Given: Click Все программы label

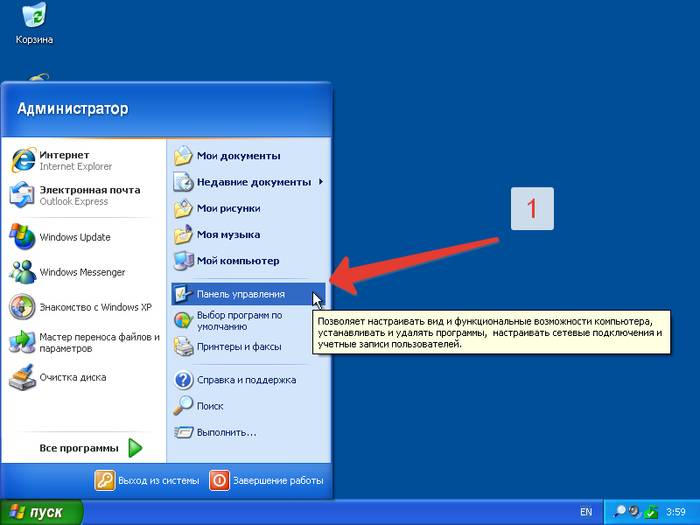Looking at the screenshot, I should [79, 448].
